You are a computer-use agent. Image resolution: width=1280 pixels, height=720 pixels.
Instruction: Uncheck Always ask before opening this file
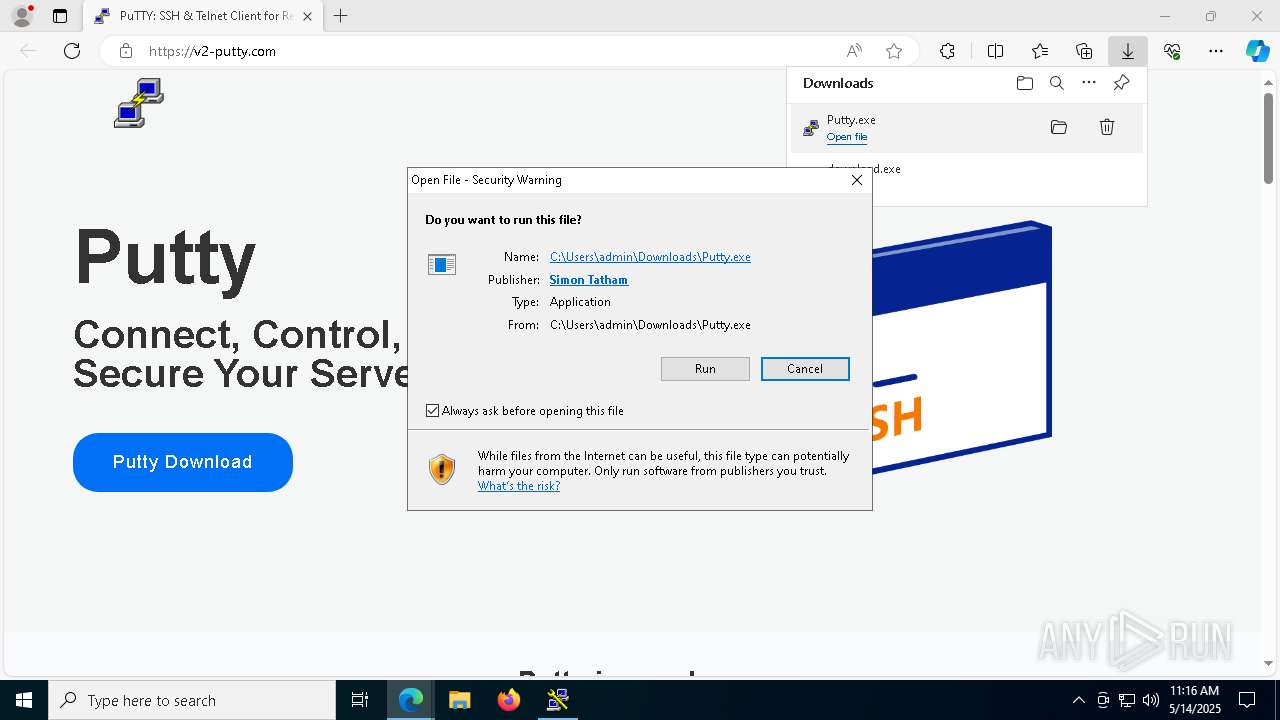(433, 411)
